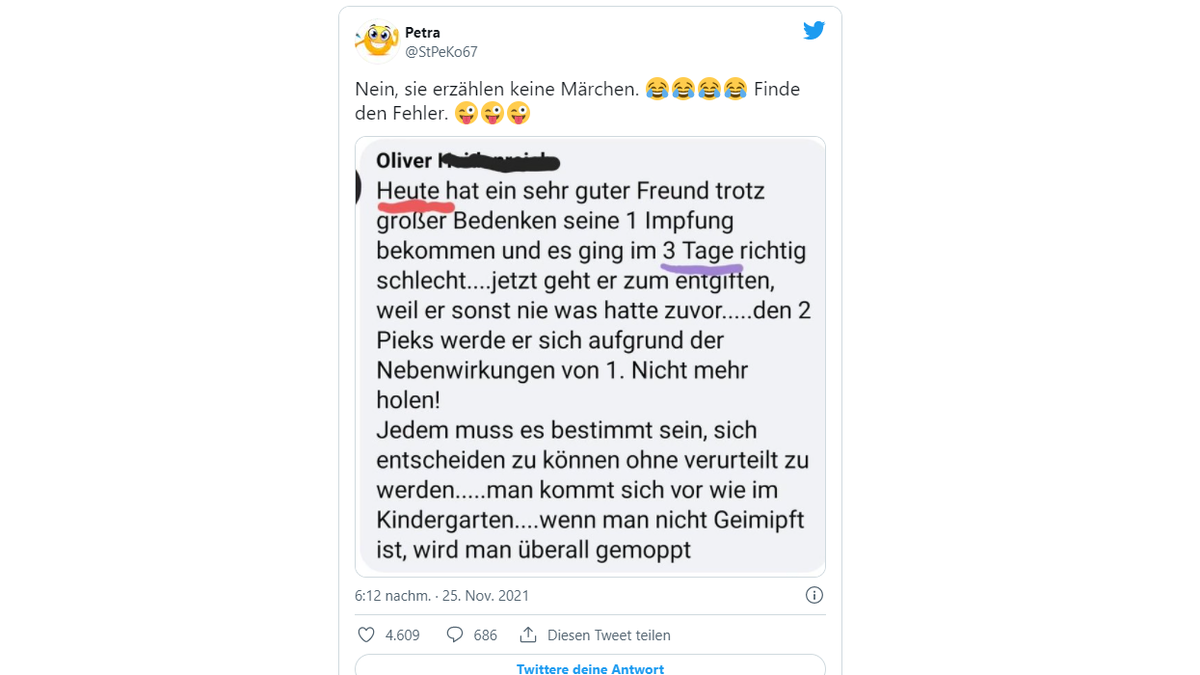Open Petra's display name

coord(423,31)
